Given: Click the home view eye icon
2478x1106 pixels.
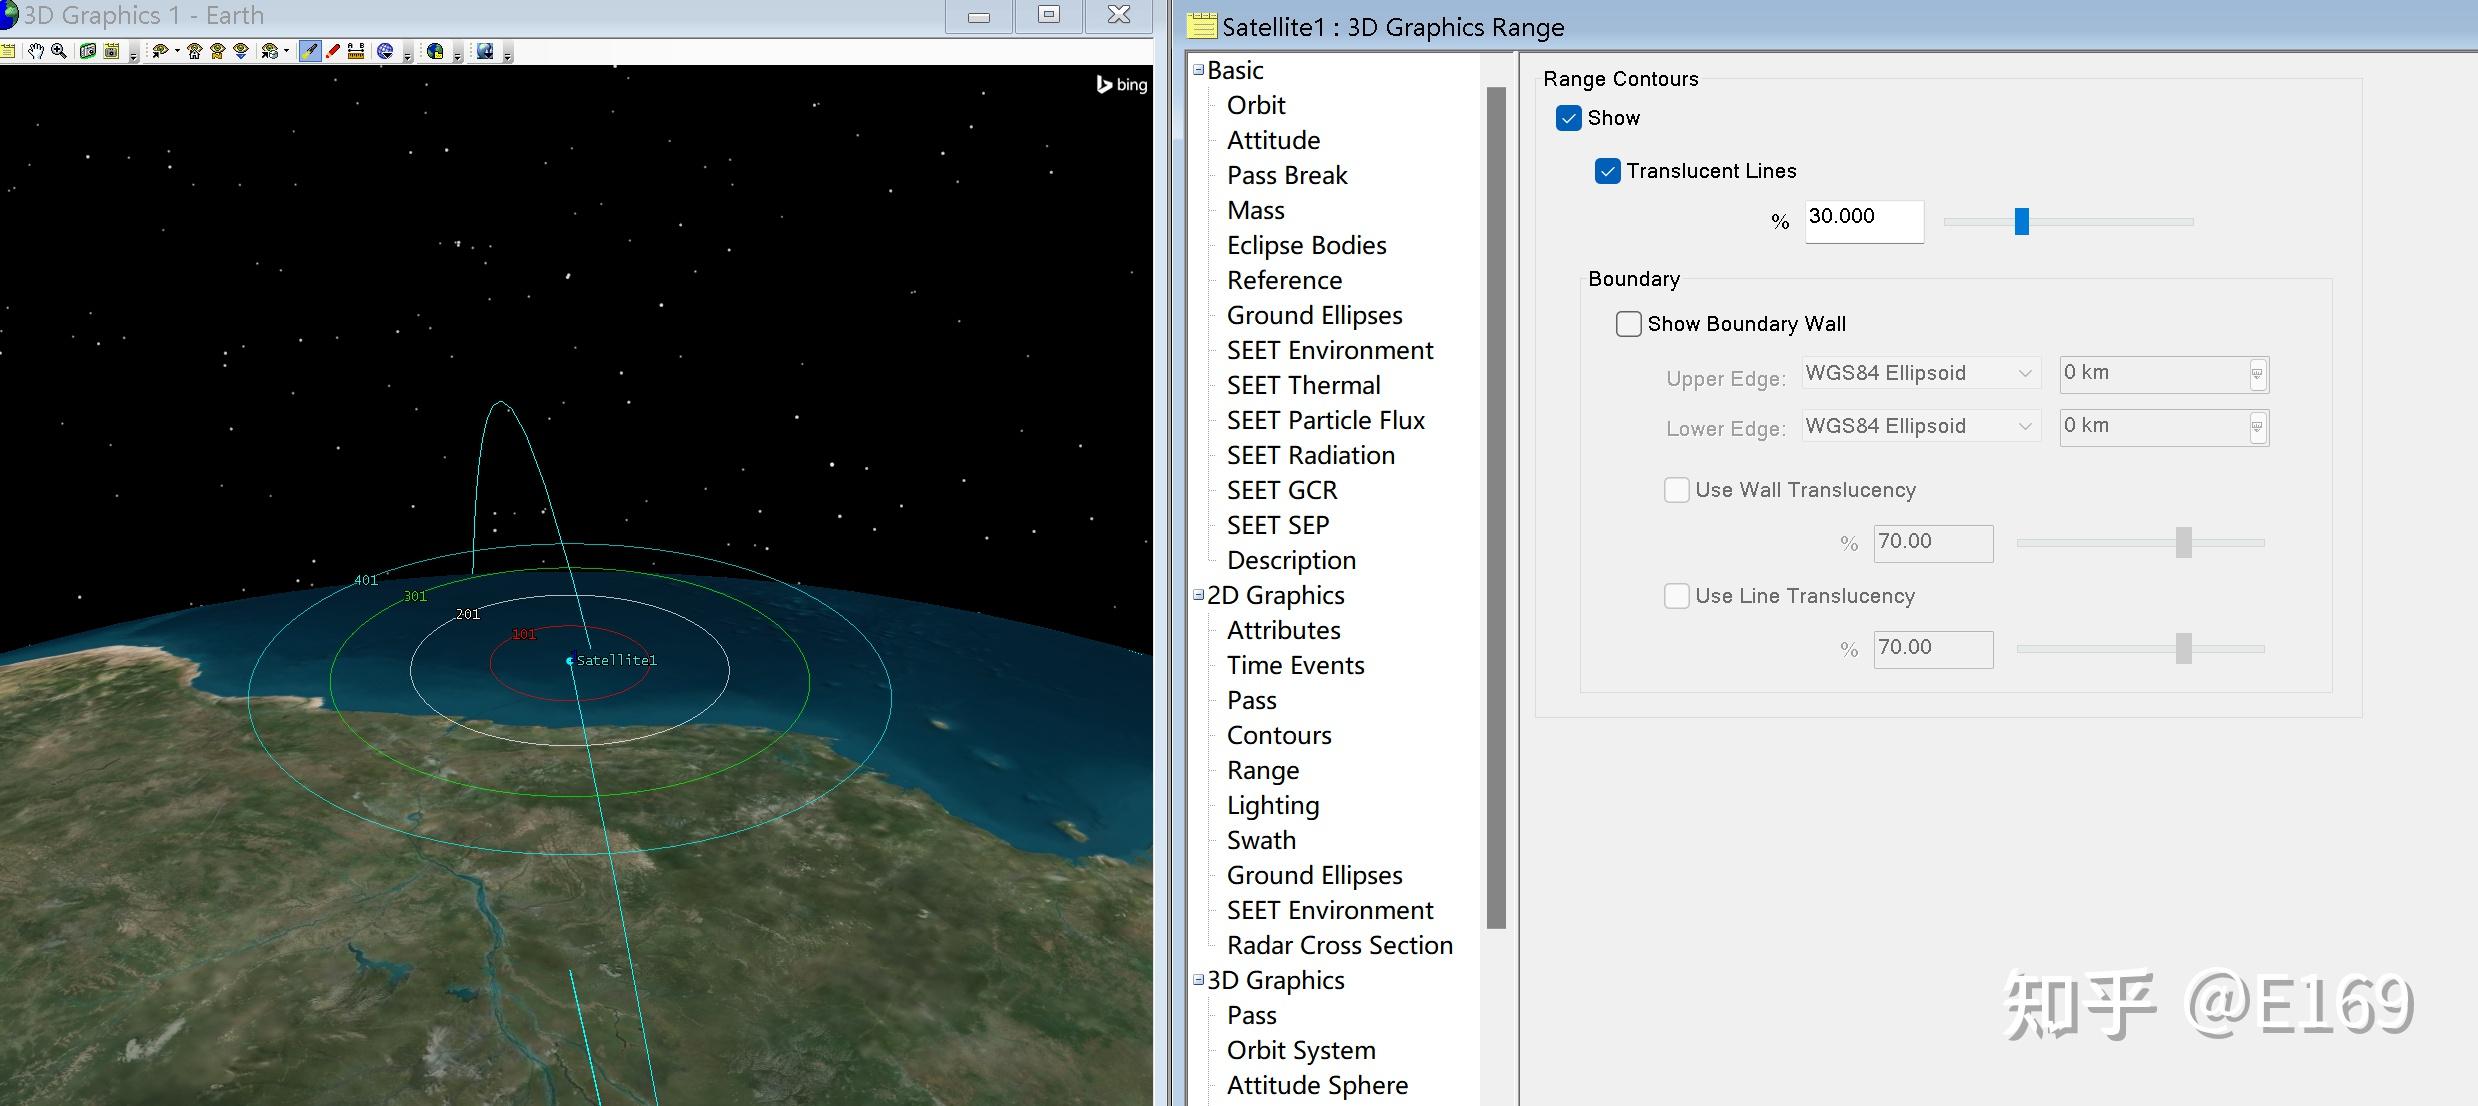Looking at the screenshot, I should click(194, 51).
